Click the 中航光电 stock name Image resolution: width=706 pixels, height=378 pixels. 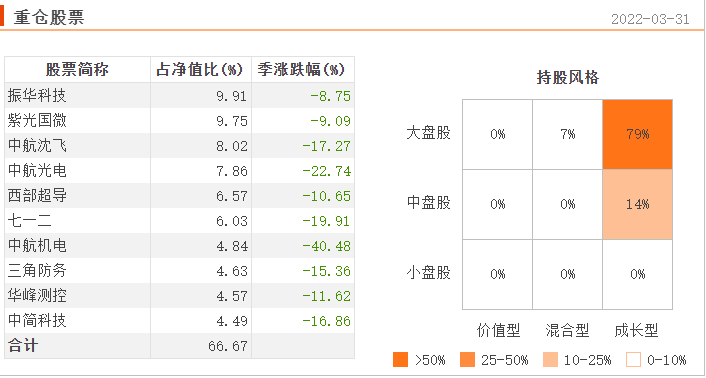coord(37,171)
